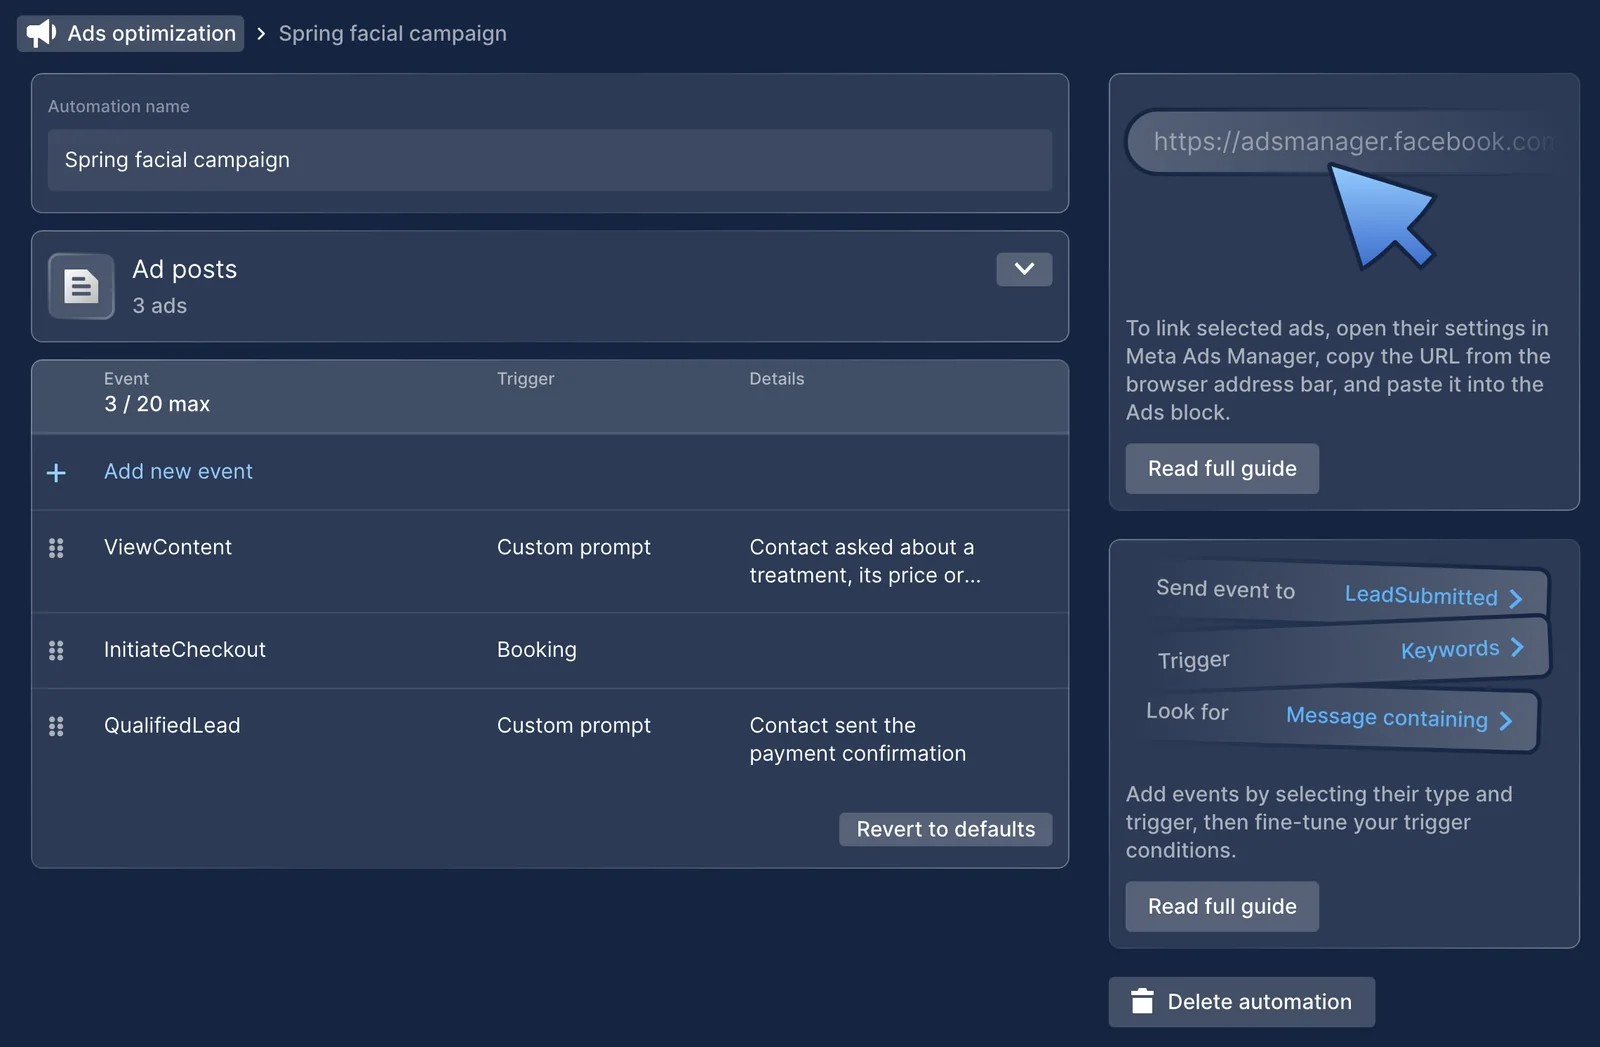Select the ViewContent event name
Screen dimensions: 1600x1047
coord(168,547)
